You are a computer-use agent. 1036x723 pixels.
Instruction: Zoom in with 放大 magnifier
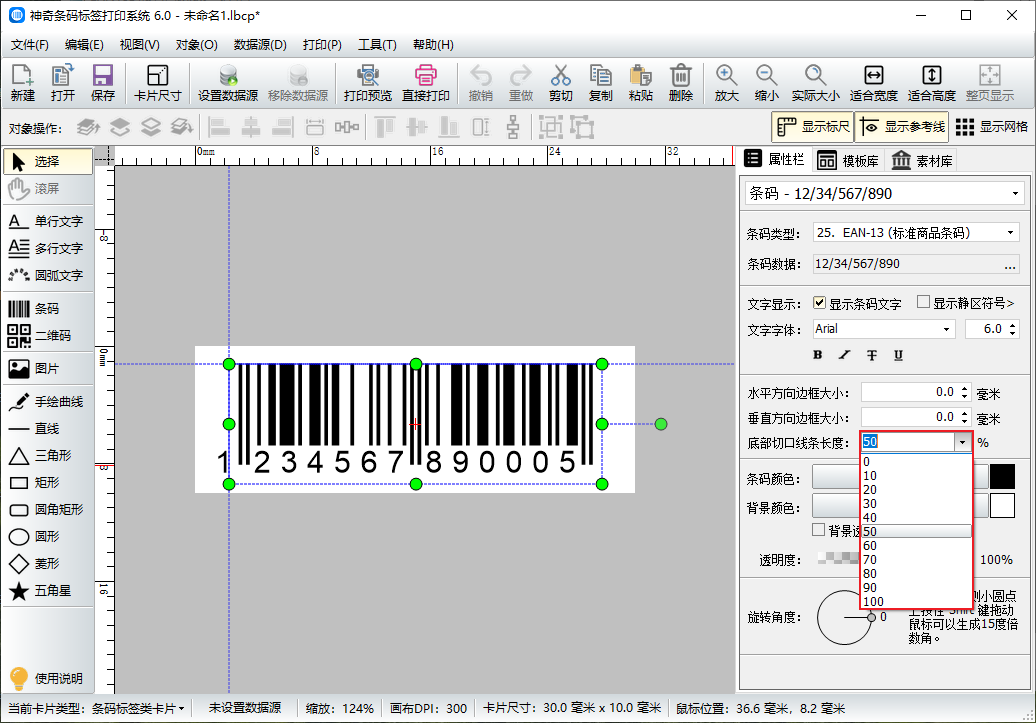(726, 83)
